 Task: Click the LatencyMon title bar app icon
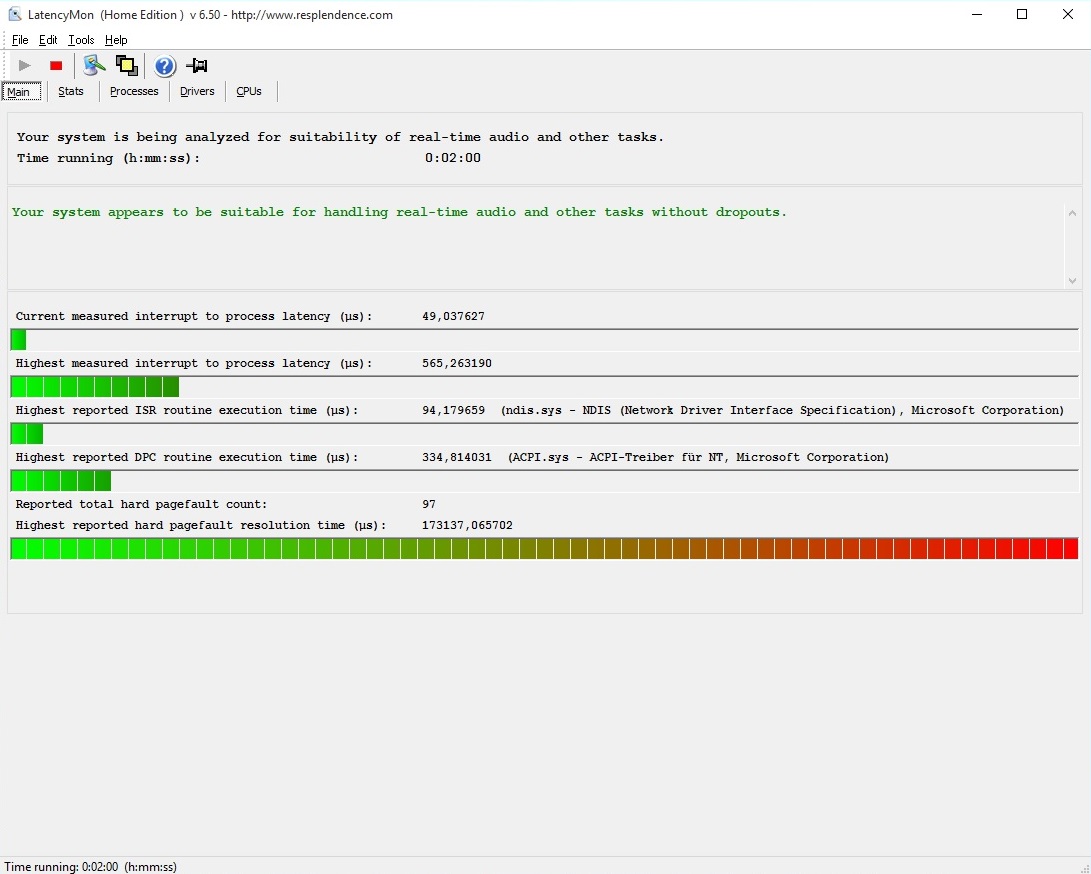point(15,15)
